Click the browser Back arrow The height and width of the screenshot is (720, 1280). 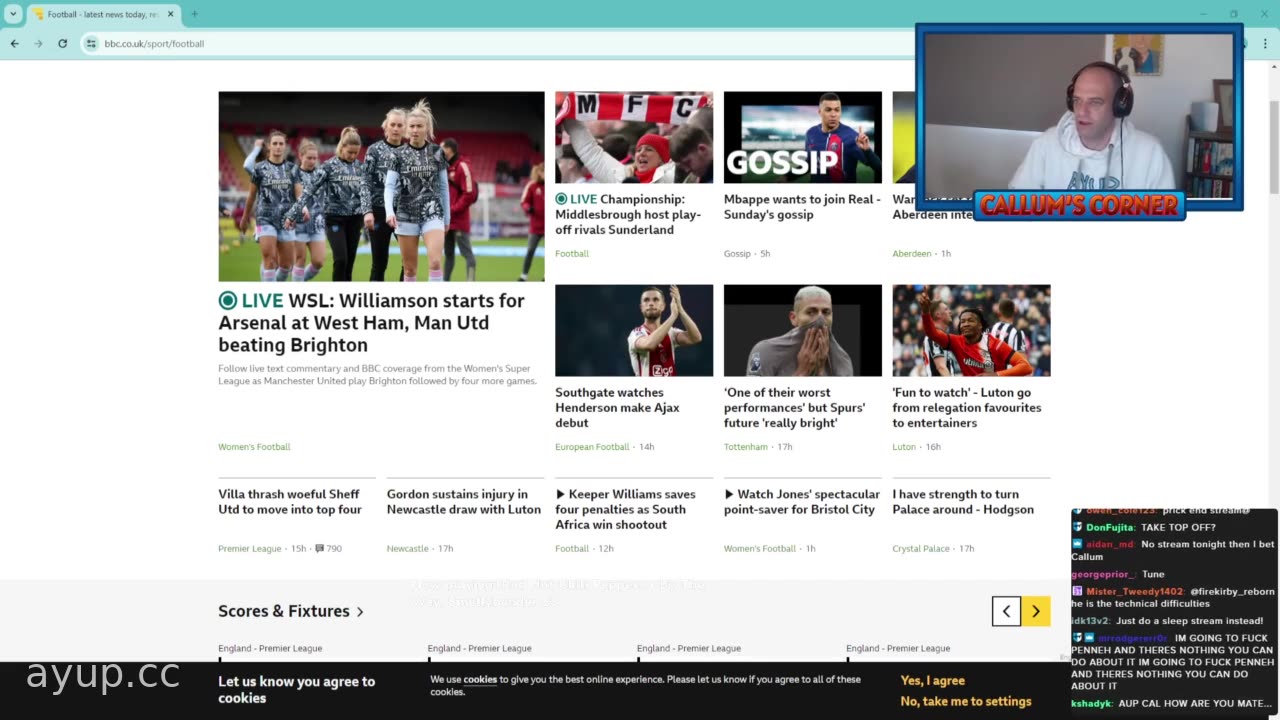coord(15,44)
